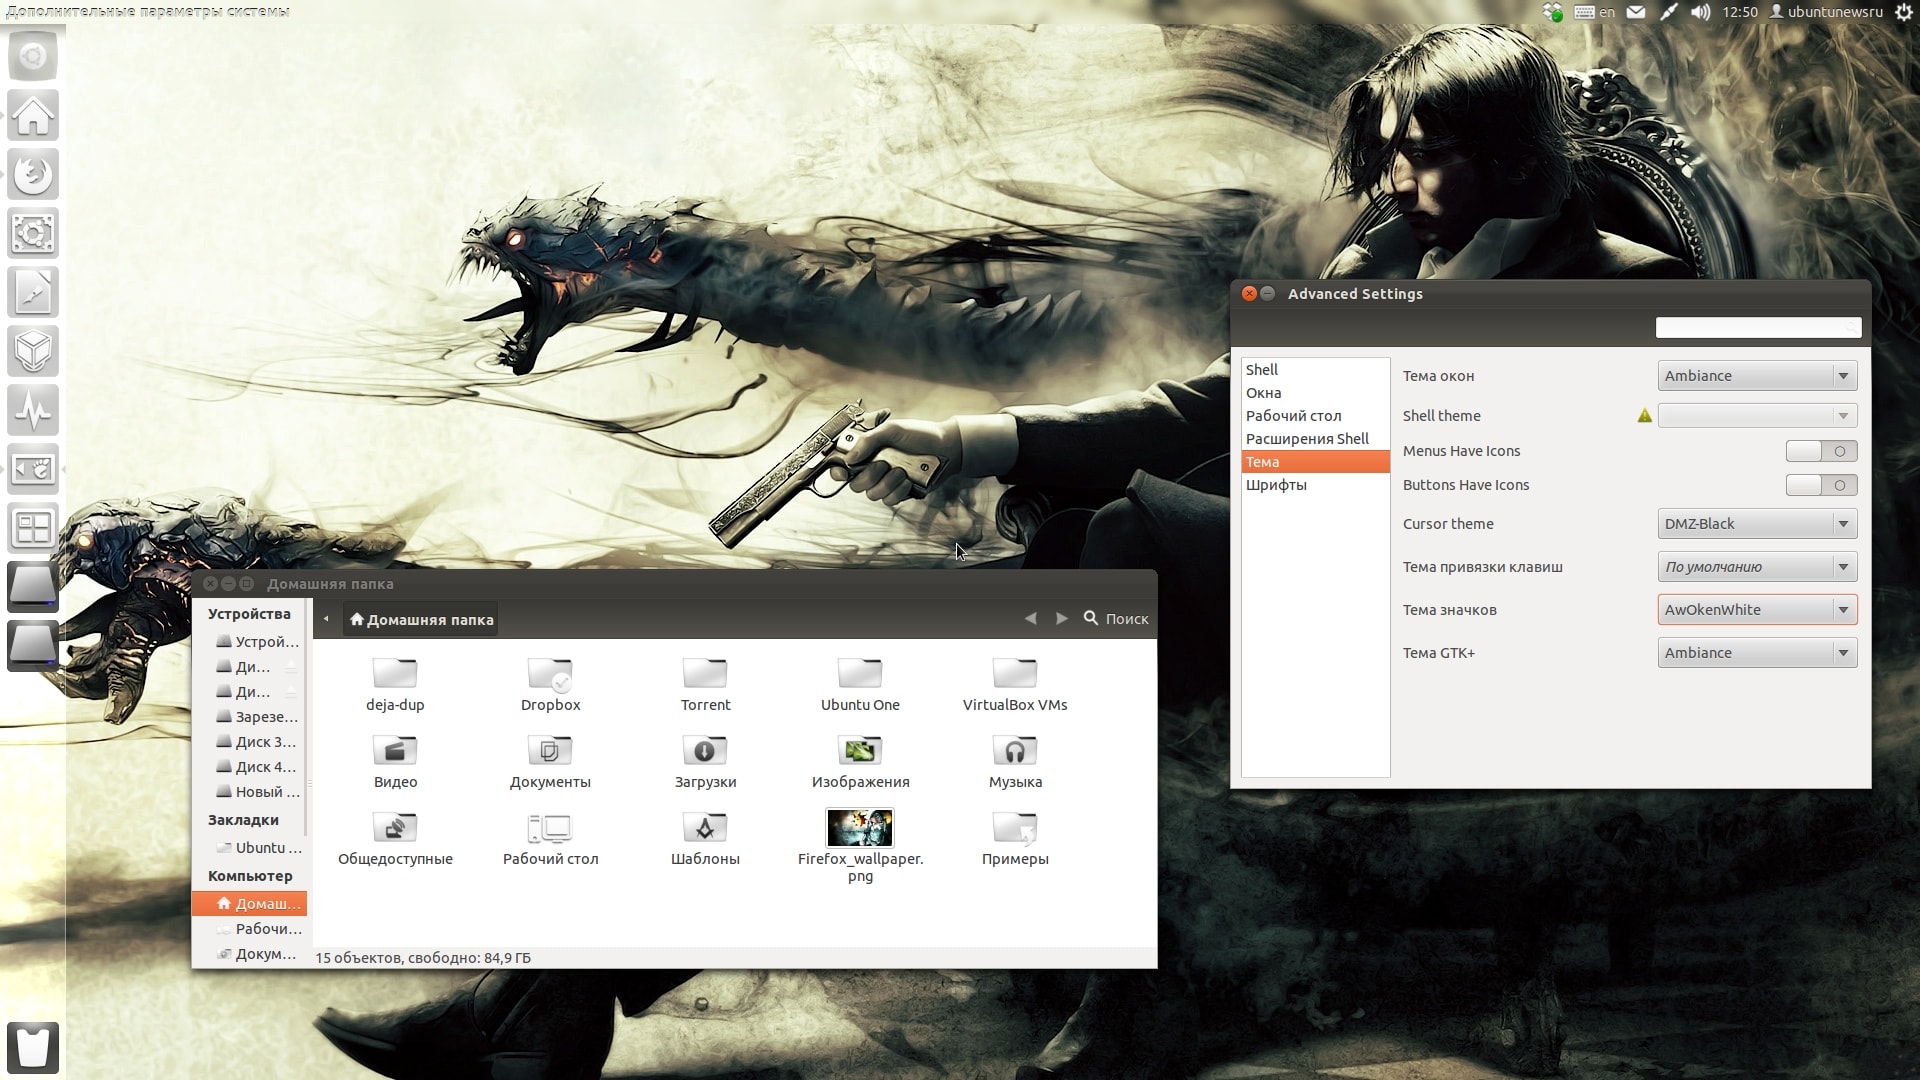The image size is (1920, 1080).
Task: Open Тема окон dropdown
Action: (1757, 376)
